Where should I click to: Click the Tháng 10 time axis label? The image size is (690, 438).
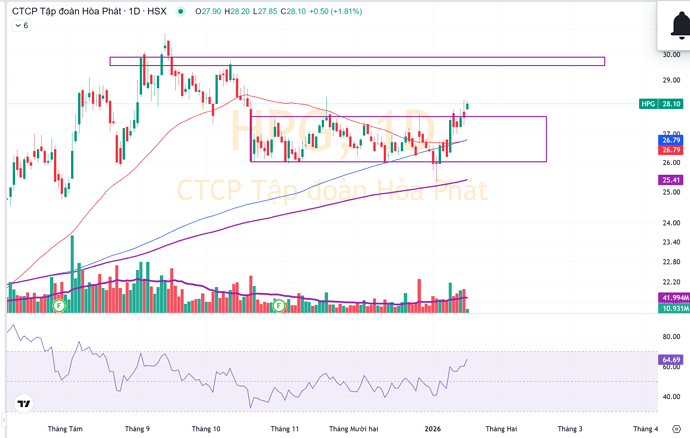click(x=206, y=429)
